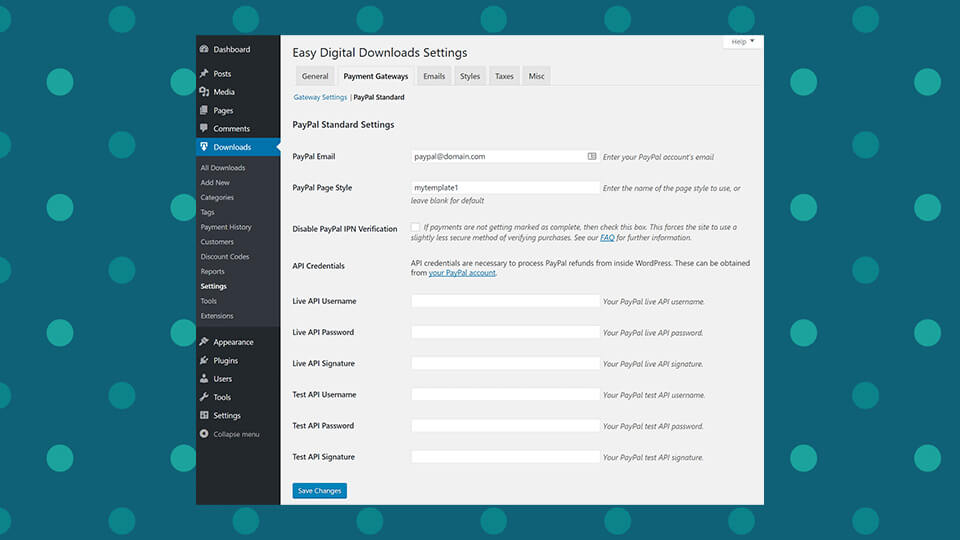Click the Easy Digital Downloads Settings title

tap(380, 53)
